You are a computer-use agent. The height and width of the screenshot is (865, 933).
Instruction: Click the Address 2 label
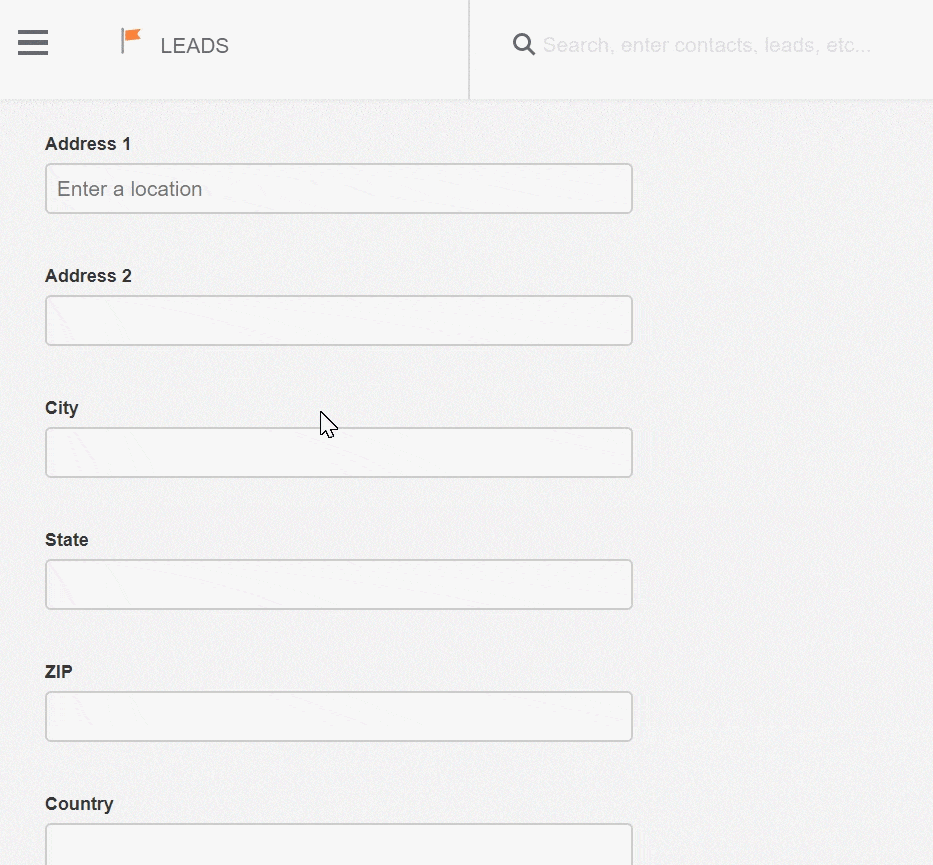tap(89, 276)
